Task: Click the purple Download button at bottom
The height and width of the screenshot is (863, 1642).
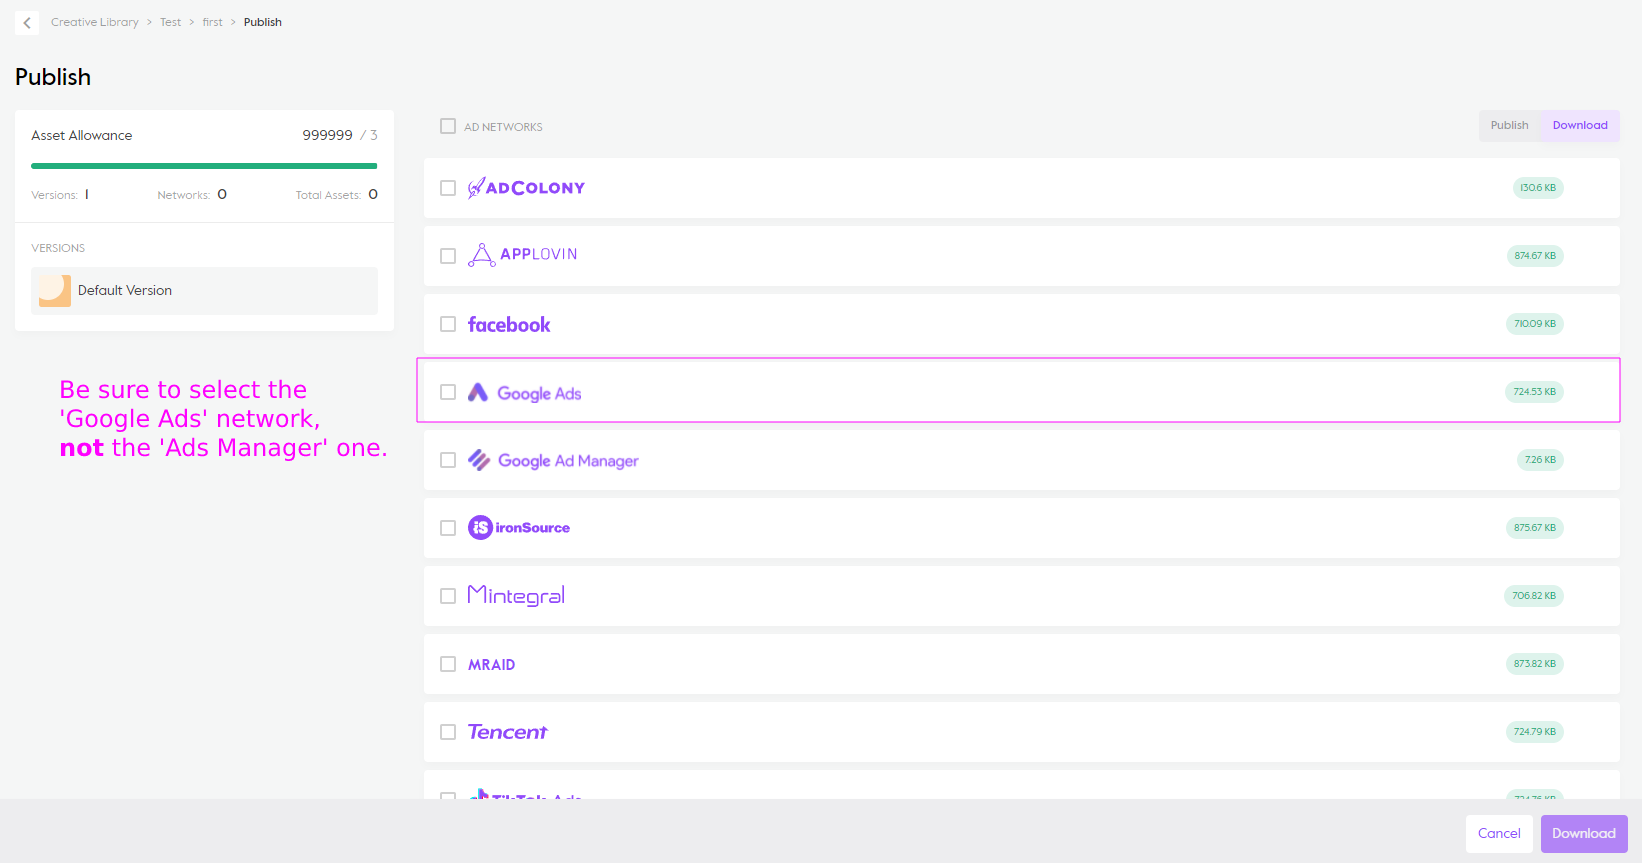Action: [1584, 833]
